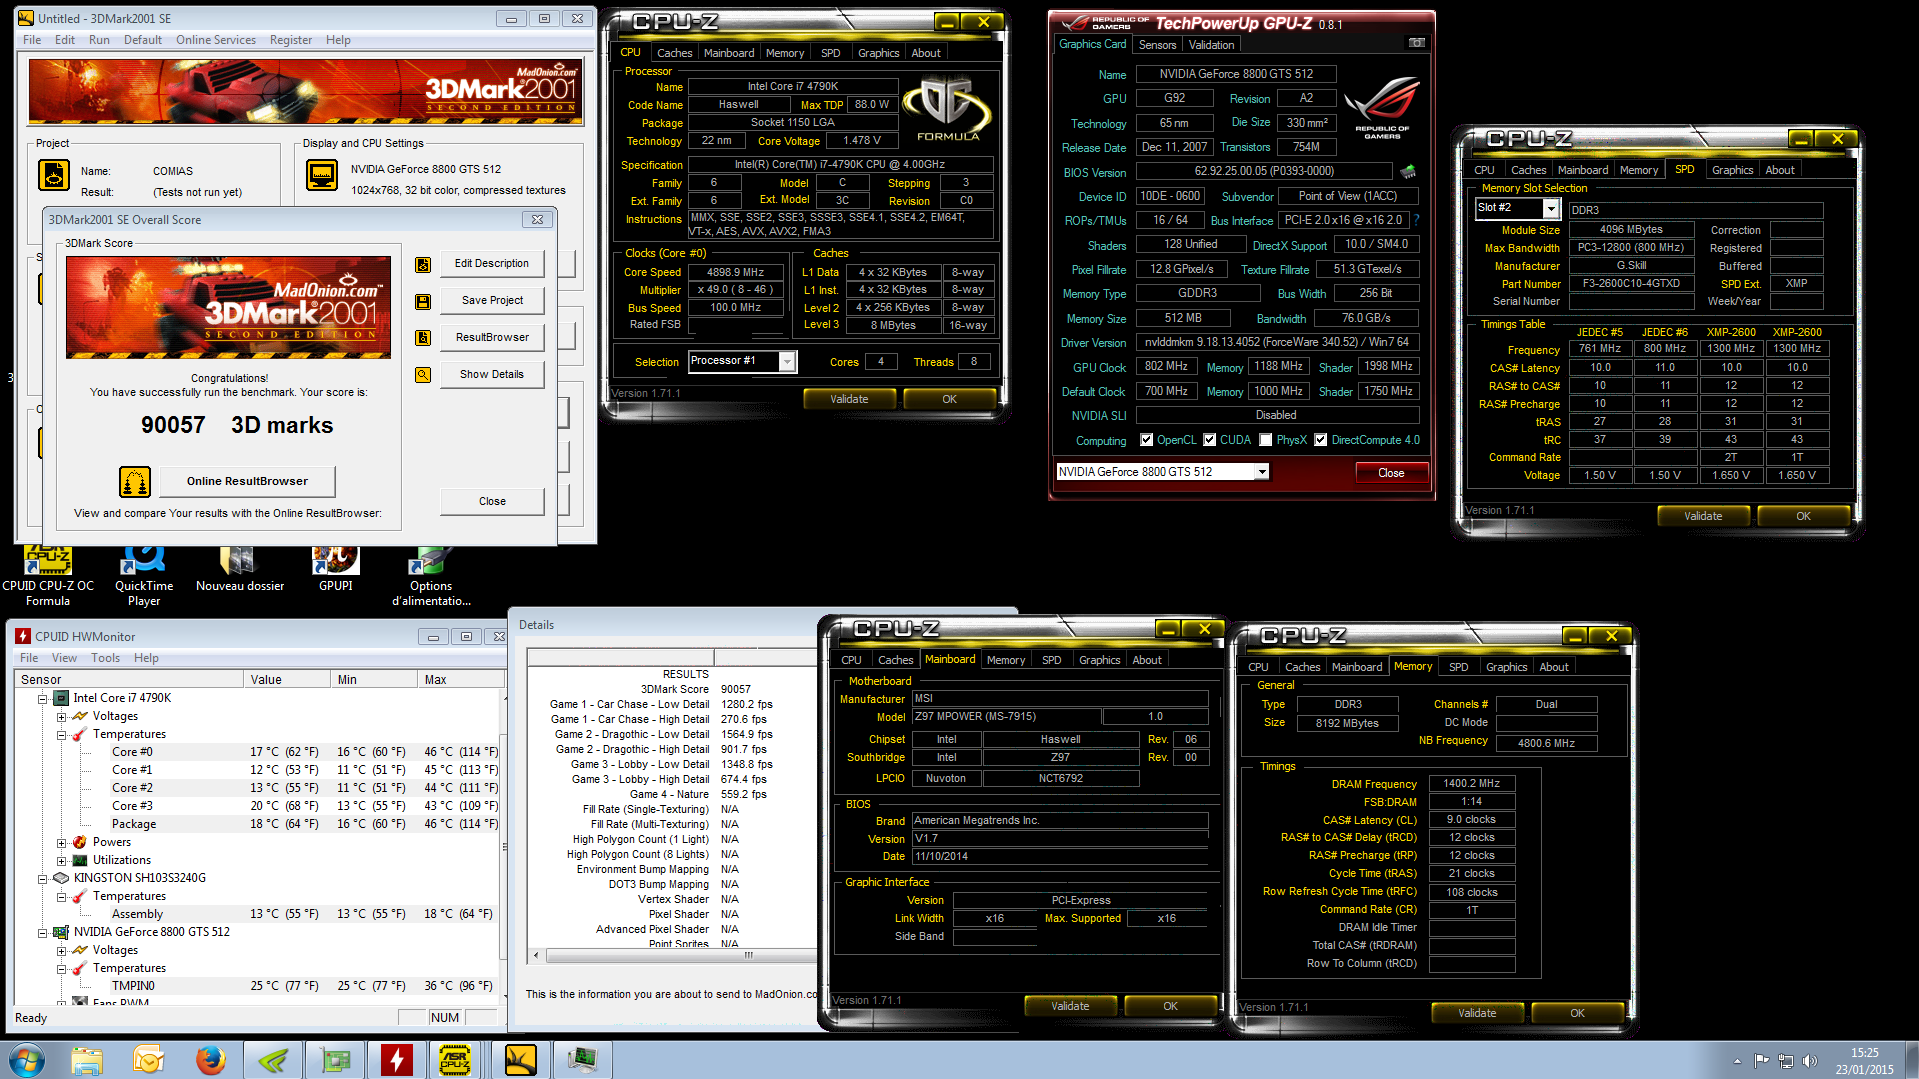Image resolution: width=1919 pixels, height=1079 pixels.
Task: Click the Edit Description icon in score dialog
Action: pyautogui.click(x=423, y=265)
